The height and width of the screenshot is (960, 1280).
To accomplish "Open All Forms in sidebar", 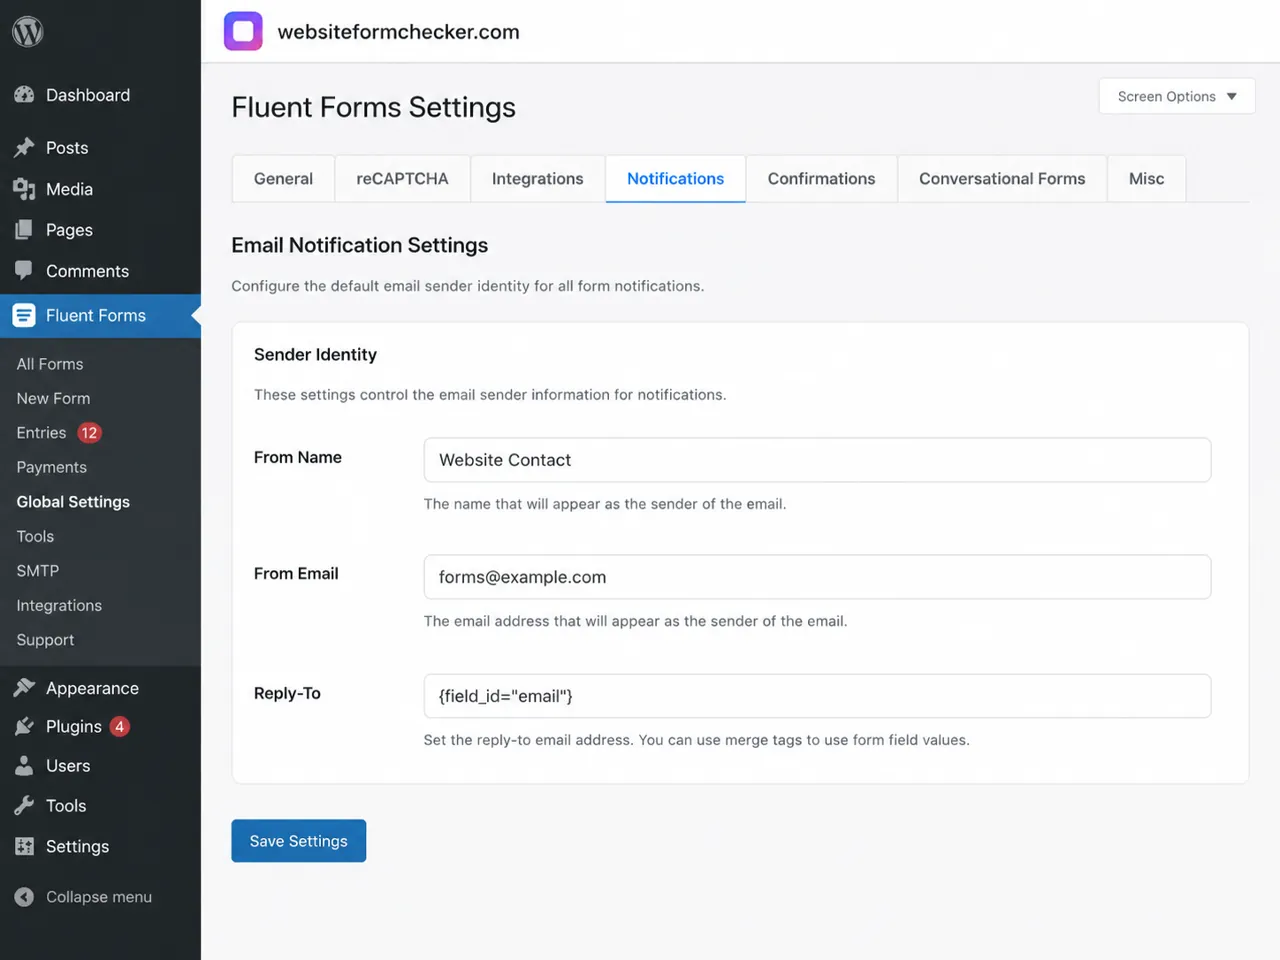I will pos(50,364).
